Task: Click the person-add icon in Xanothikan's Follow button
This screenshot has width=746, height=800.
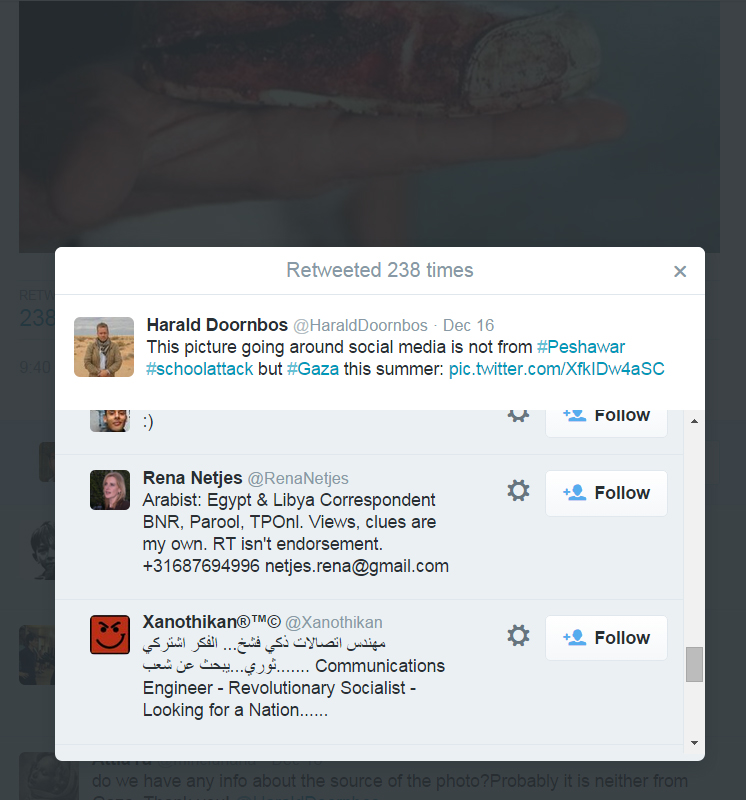Action: click(x=575, y=637)
